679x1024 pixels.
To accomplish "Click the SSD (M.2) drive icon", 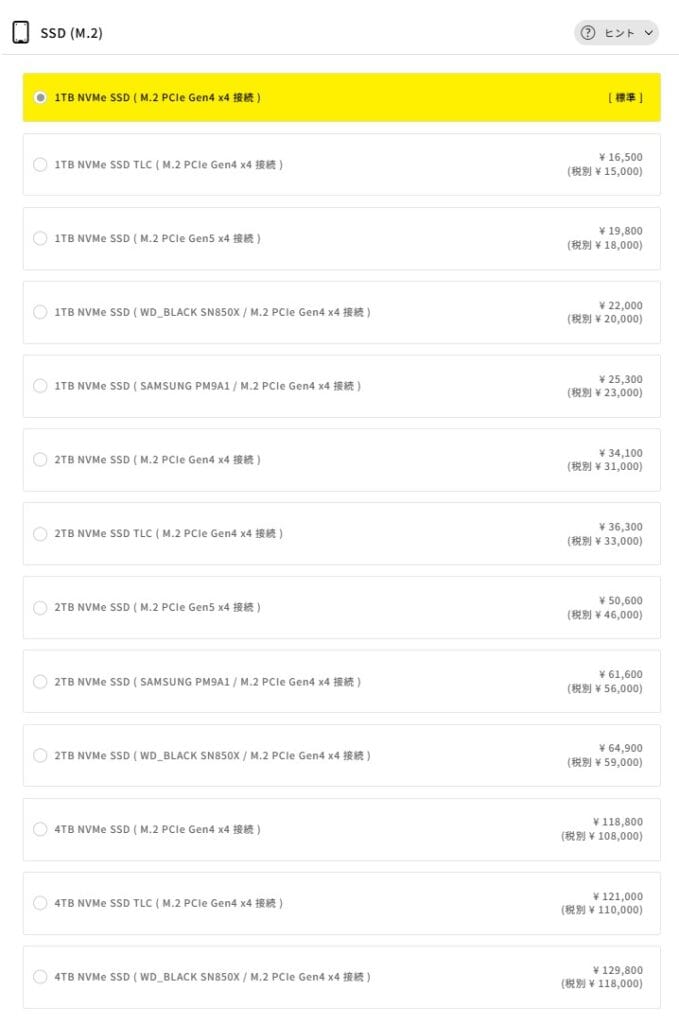I will click(20, 32).
